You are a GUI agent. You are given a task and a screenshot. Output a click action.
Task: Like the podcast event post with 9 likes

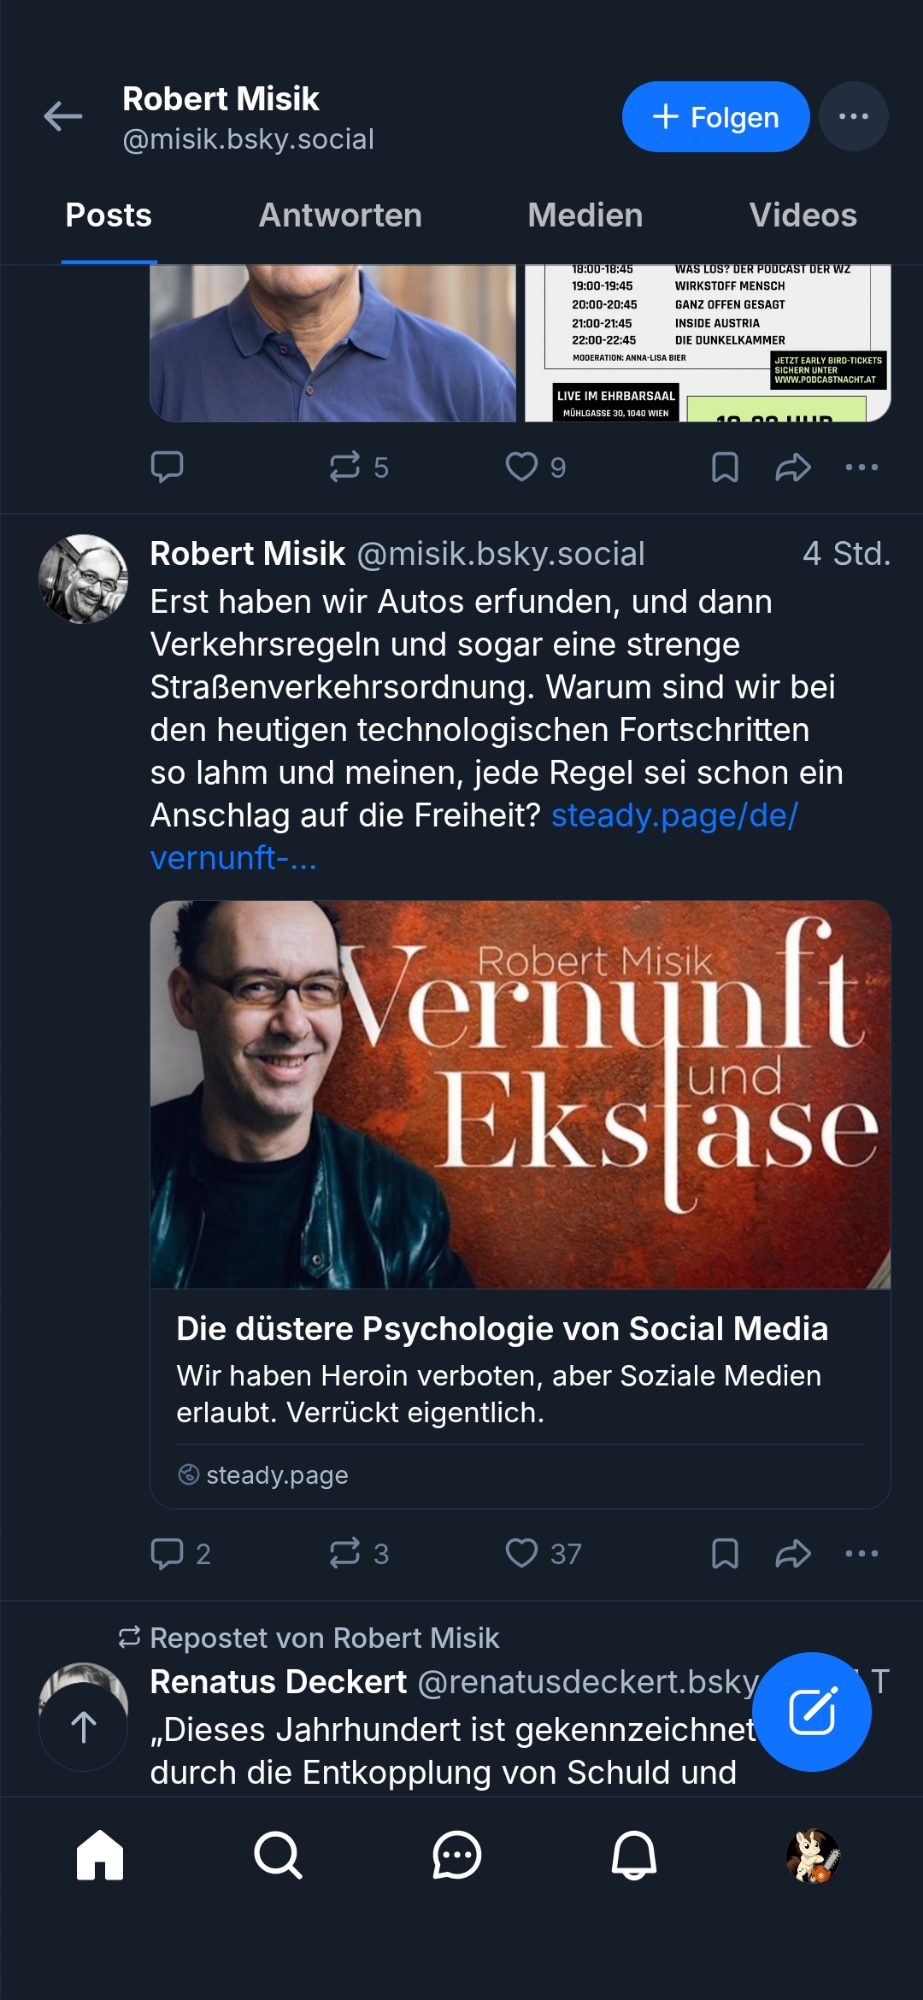pyautogui.click(x=522, y=467)
